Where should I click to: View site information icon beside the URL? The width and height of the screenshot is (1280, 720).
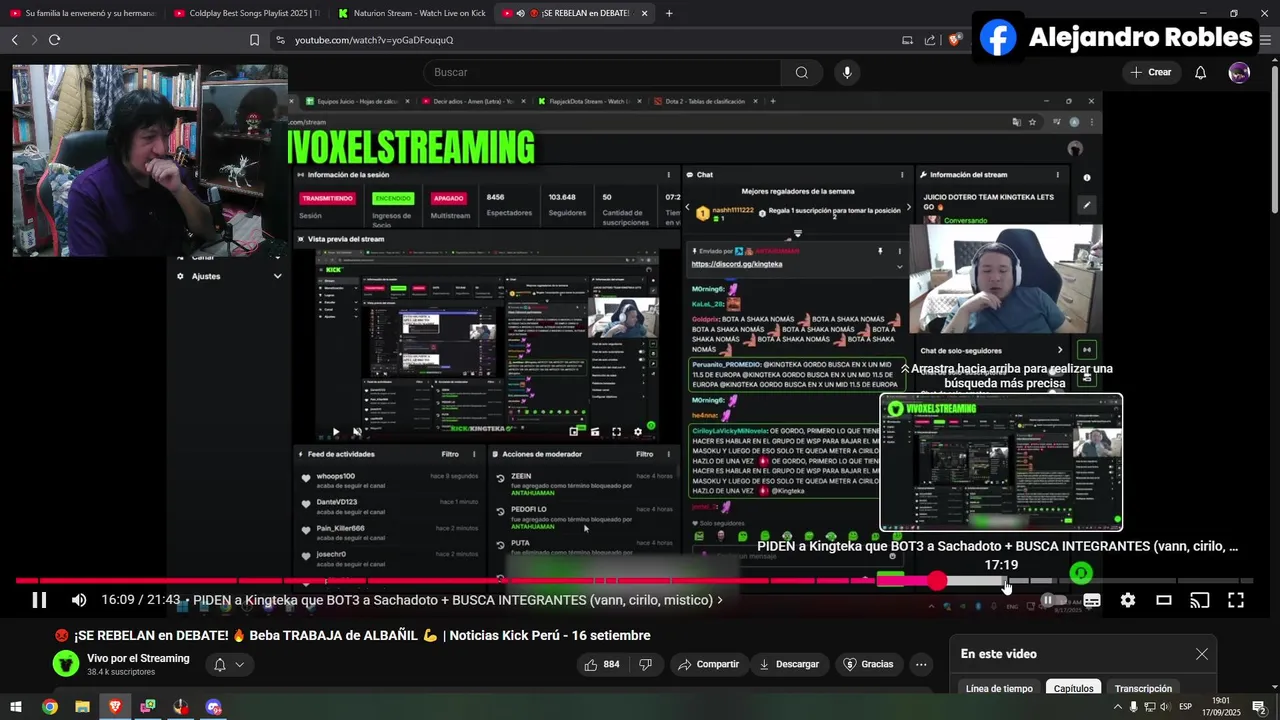(281, 40)
